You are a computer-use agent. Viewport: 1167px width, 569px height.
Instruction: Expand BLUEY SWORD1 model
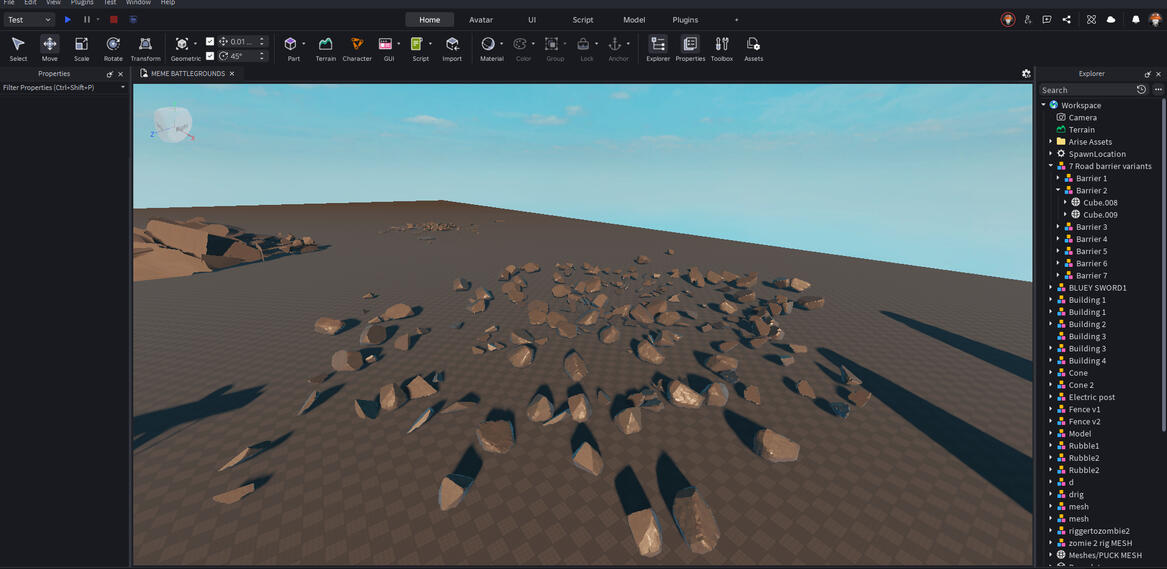pos(1051,287)
